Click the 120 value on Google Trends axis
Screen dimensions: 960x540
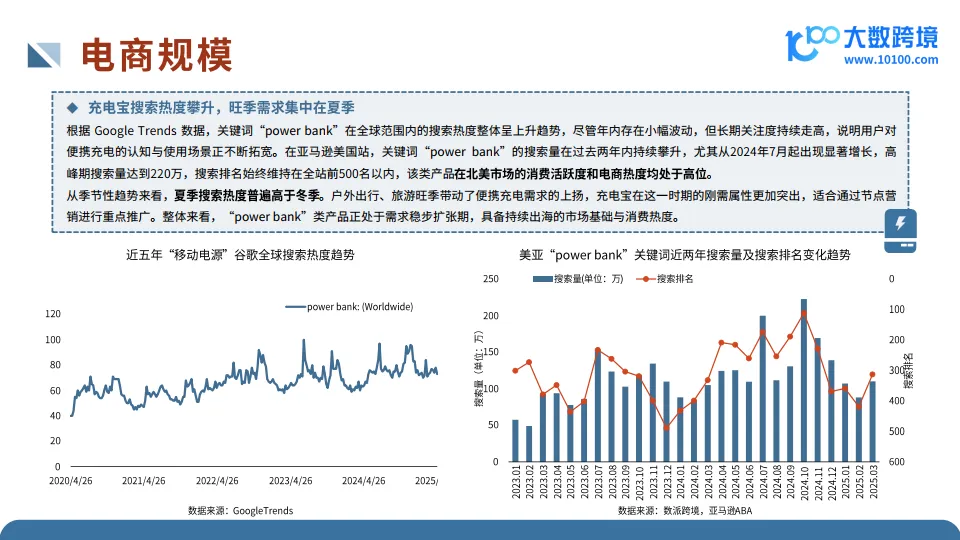[x=53, y=314]
